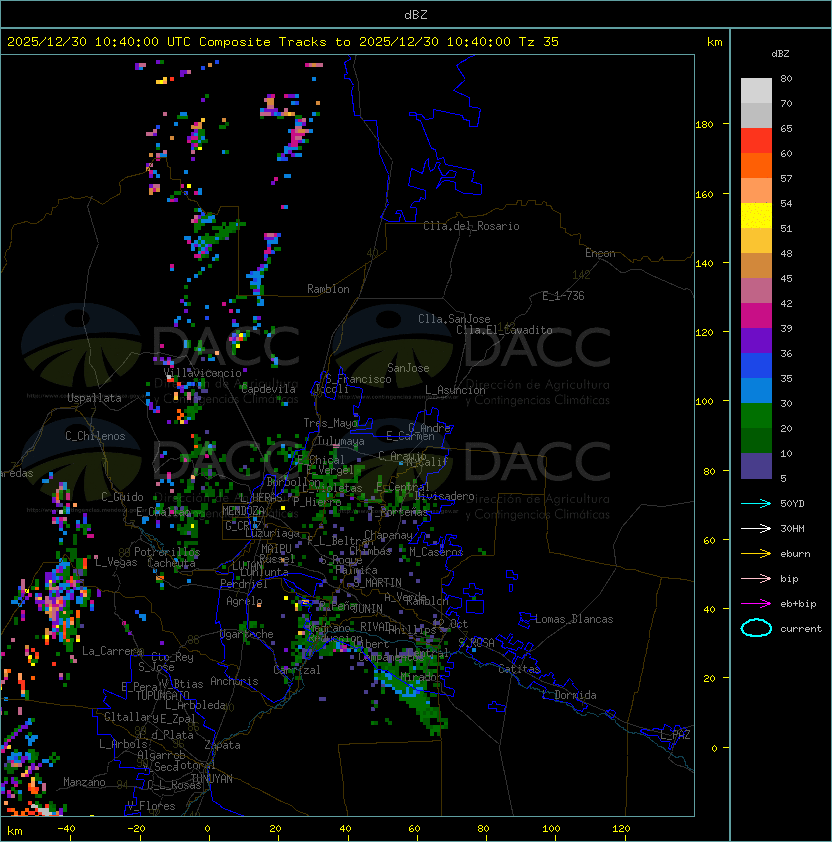
Task: Click the cyan 'current' ellipse legend icon
Action: coord(756,628)
